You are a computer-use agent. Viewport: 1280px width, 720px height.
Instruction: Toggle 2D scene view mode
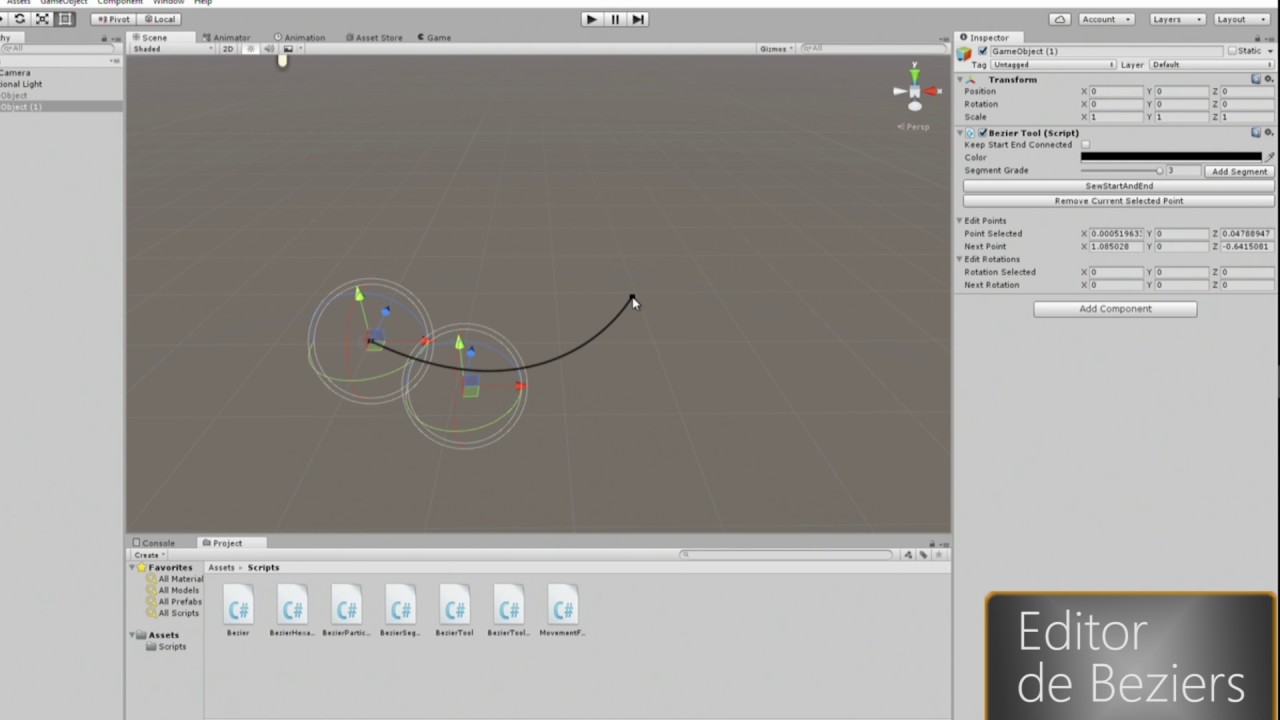coord(228,49)
